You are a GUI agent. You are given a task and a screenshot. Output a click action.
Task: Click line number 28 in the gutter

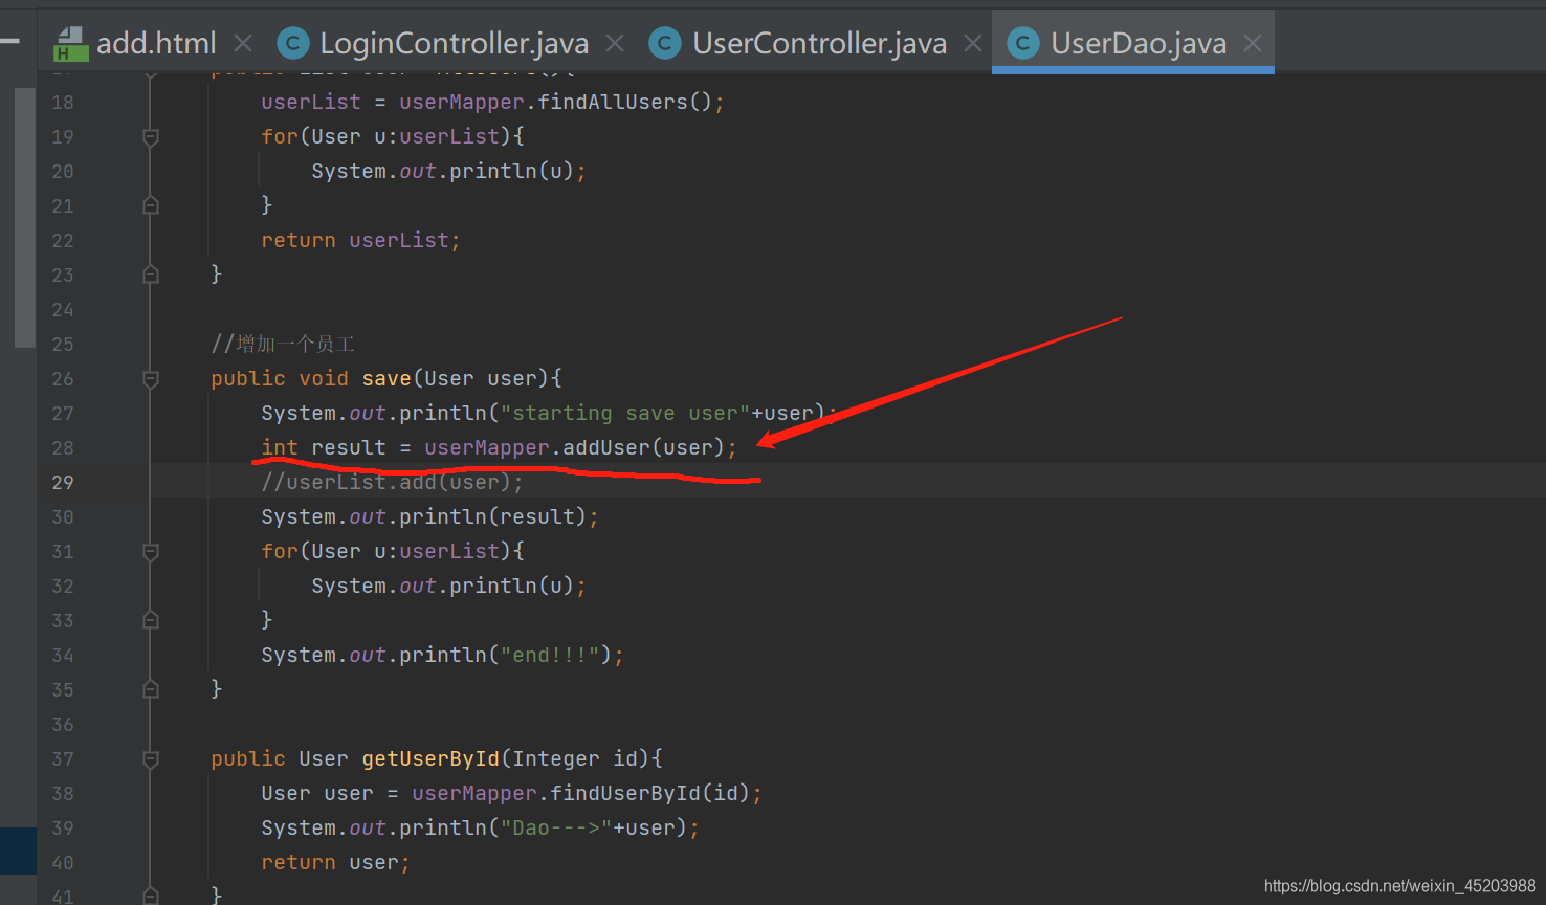tap(63, 448)
